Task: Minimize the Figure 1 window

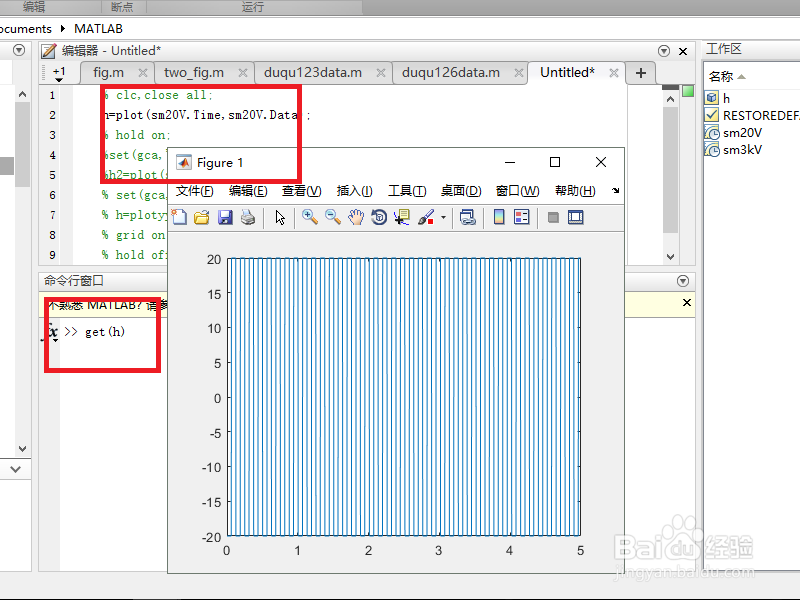Action: pyautogui.click(x=510, y=162)
